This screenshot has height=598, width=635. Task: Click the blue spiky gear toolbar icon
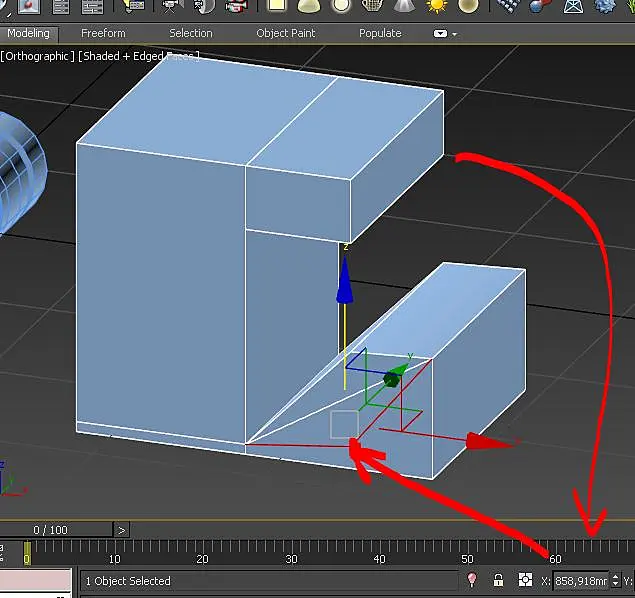[x=604, y=6]
